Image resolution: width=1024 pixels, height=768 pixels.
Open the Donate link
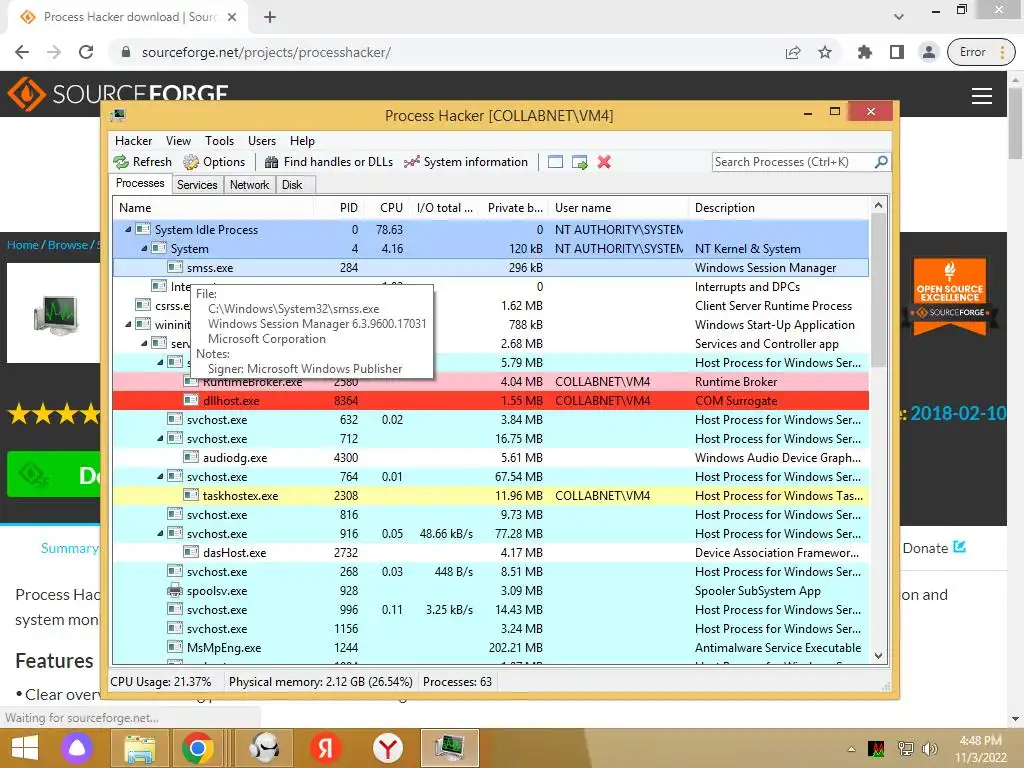point(934,548)
